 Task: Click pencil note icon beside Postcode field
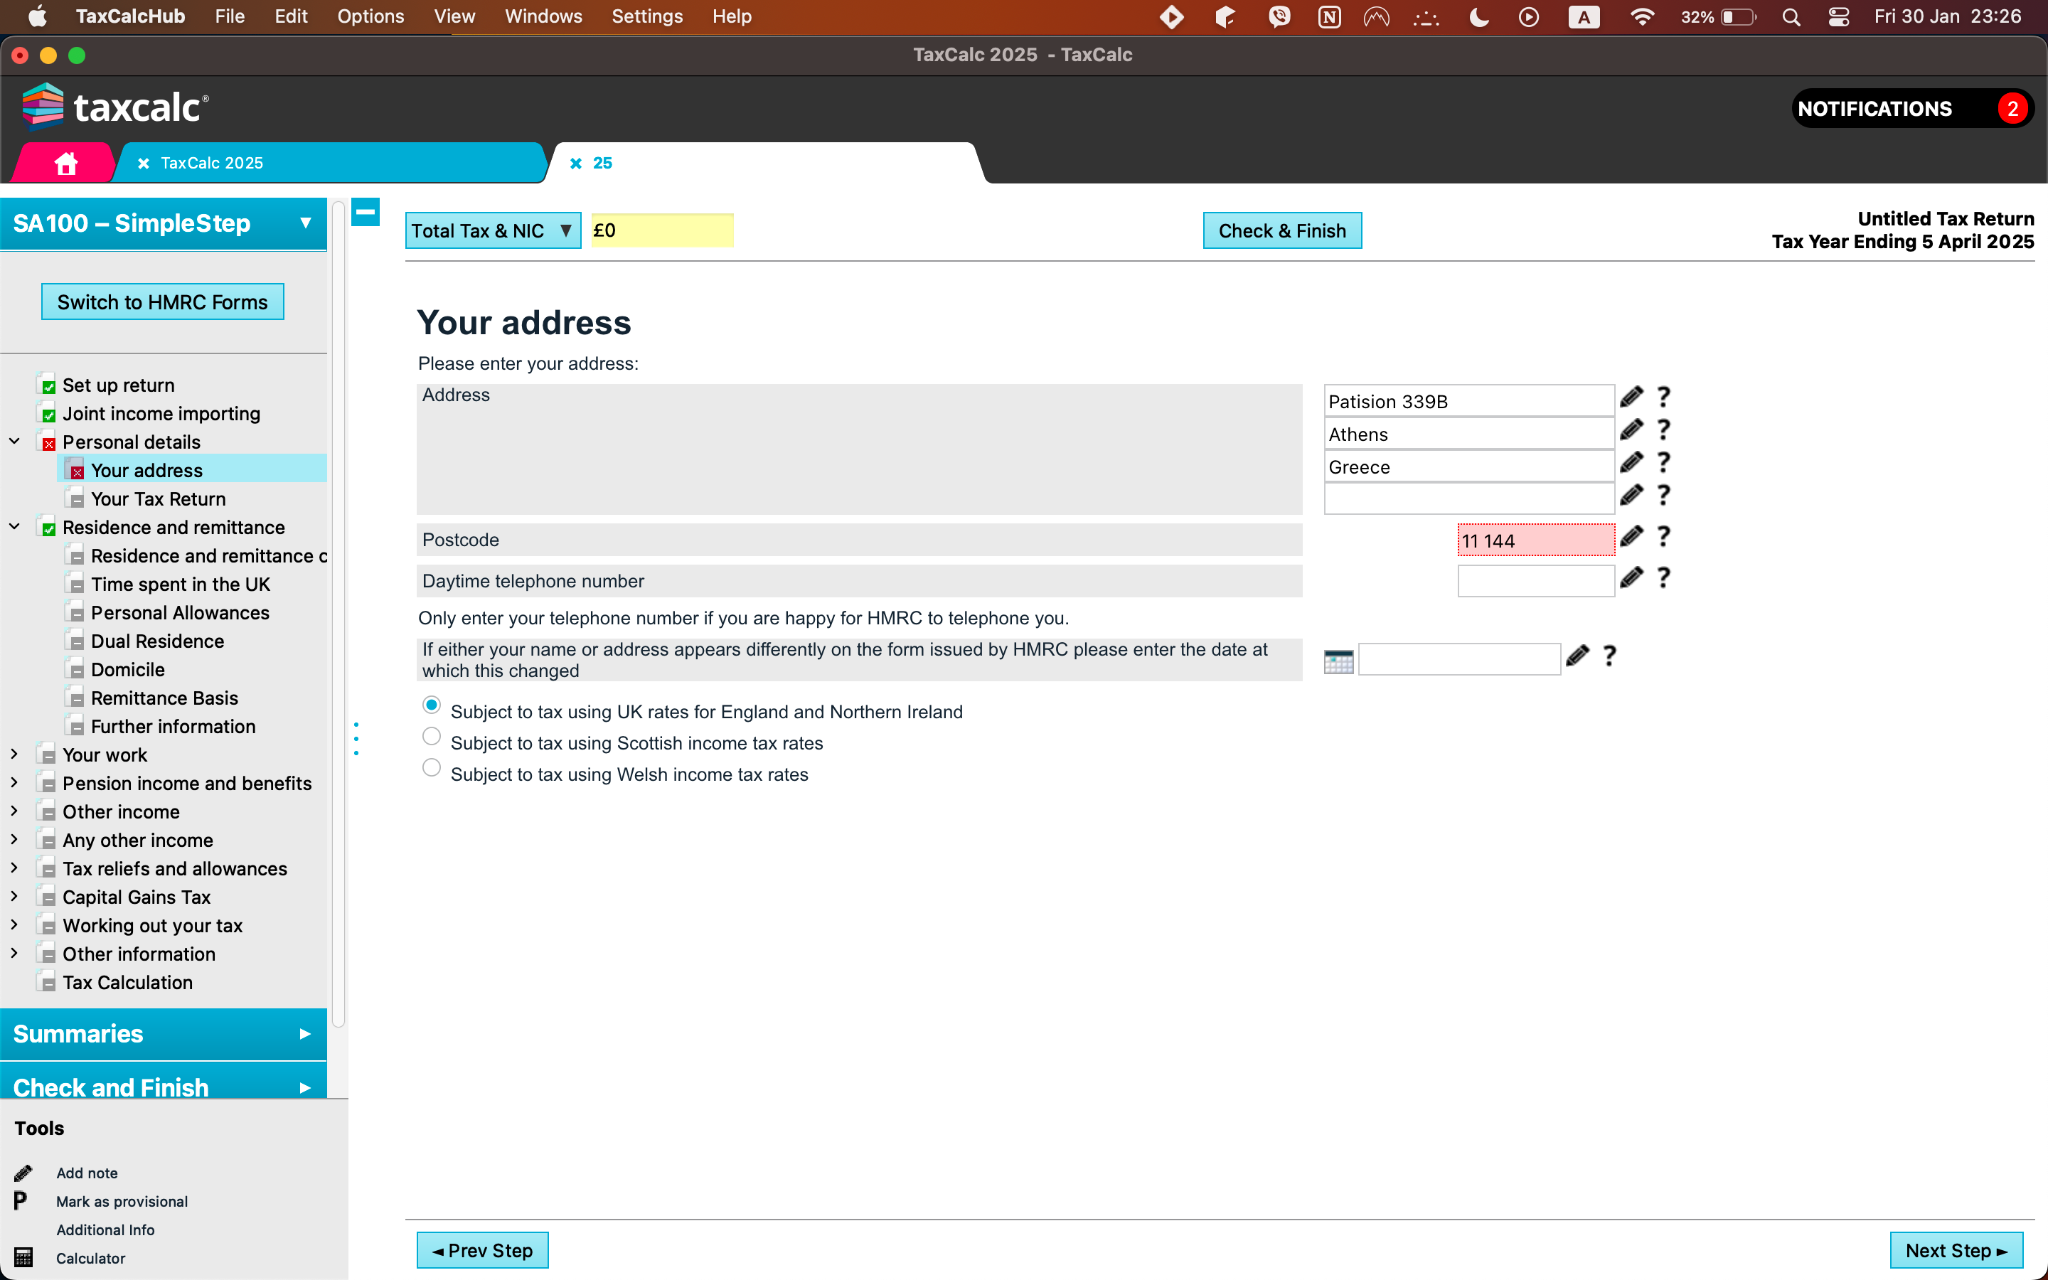(1631, 537)
